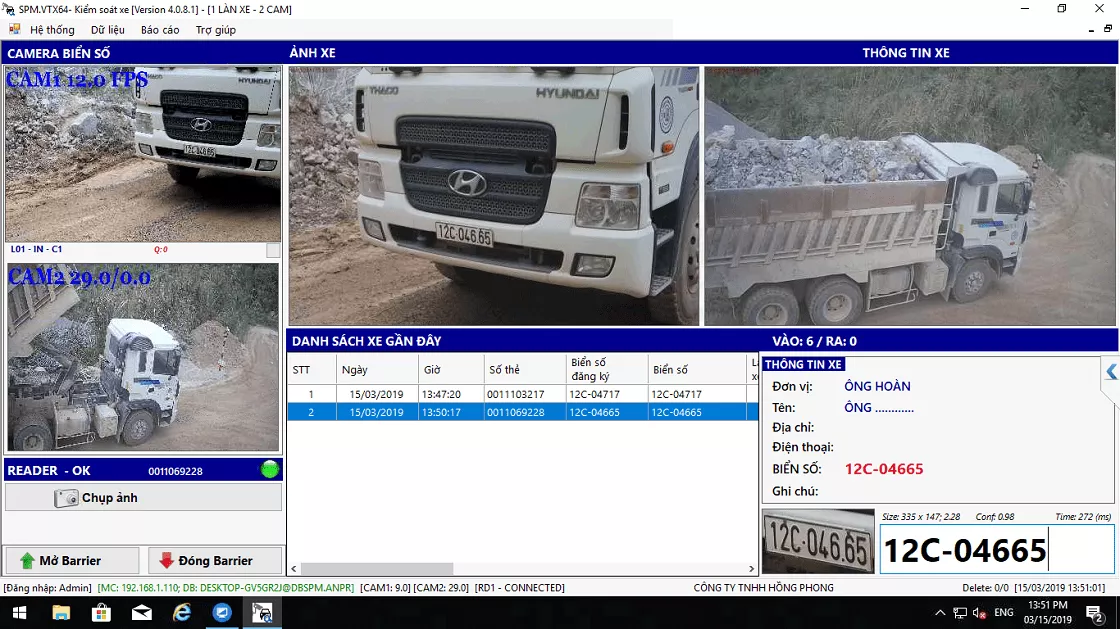Click the green reader status indicator
The height and width of the screenshot is (629, 1120).
coord(270,470)
